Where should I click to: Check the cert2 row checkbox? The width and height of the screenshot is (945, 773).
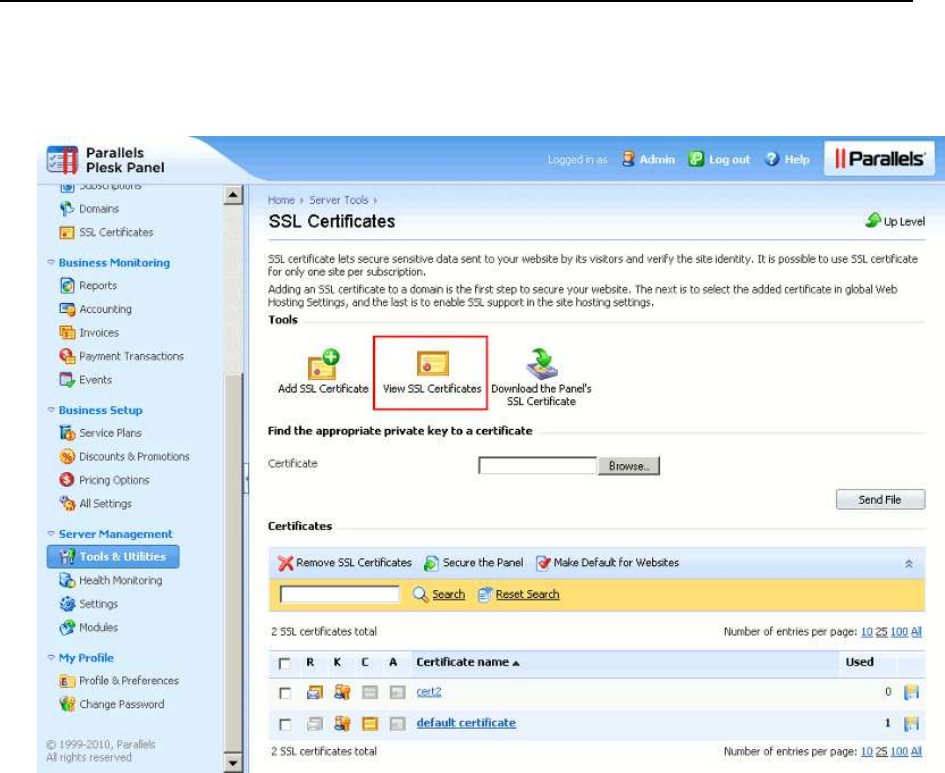coord(285,693)
